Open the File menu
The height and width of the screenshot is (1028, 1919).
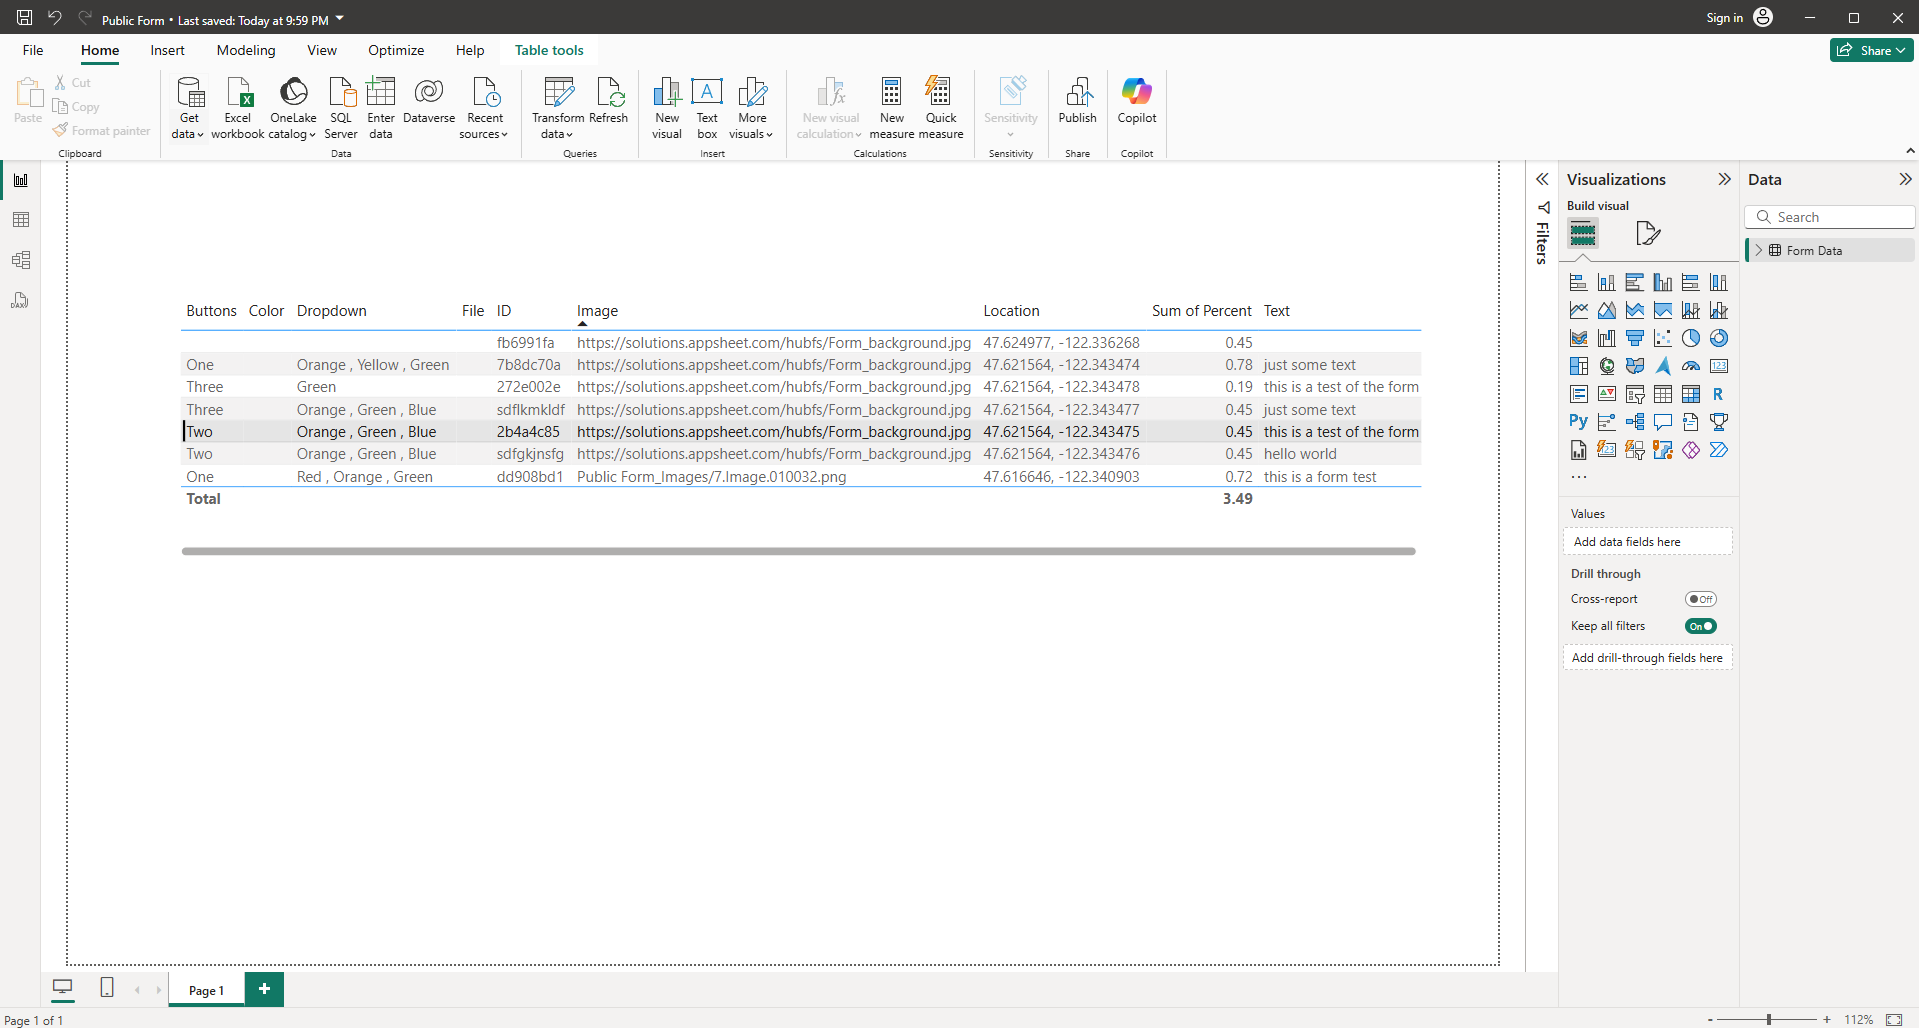(x=33, y=50)
